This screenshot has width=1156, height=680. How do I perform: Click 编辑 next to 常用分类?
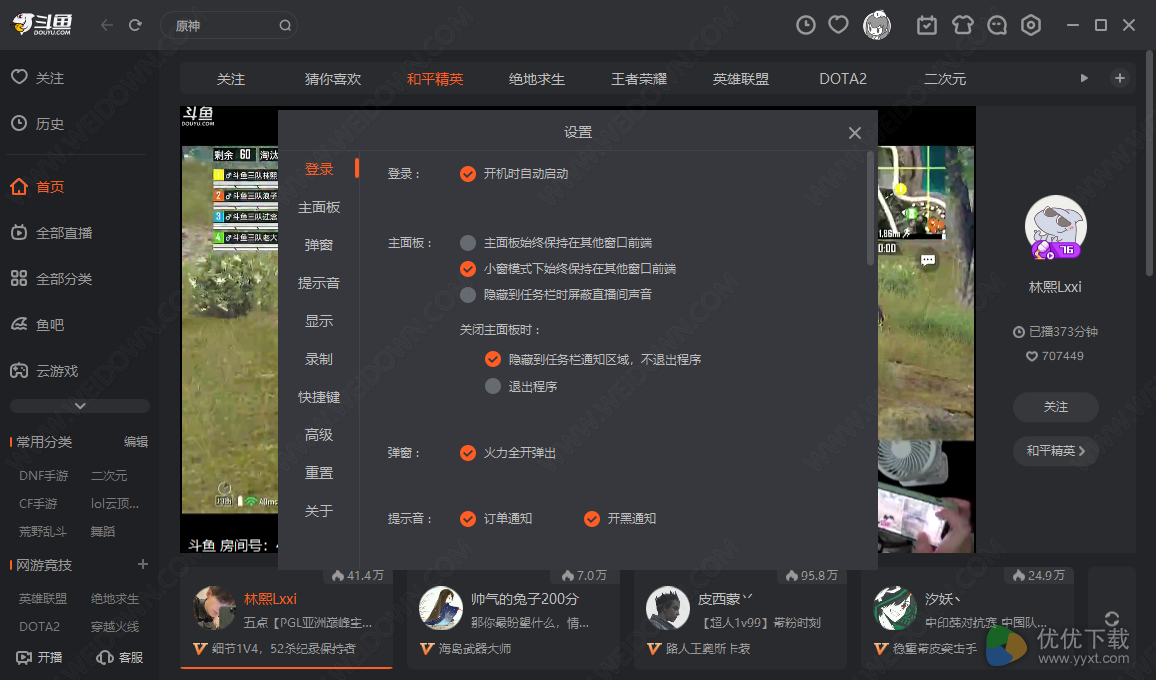(x=136, y=442)
